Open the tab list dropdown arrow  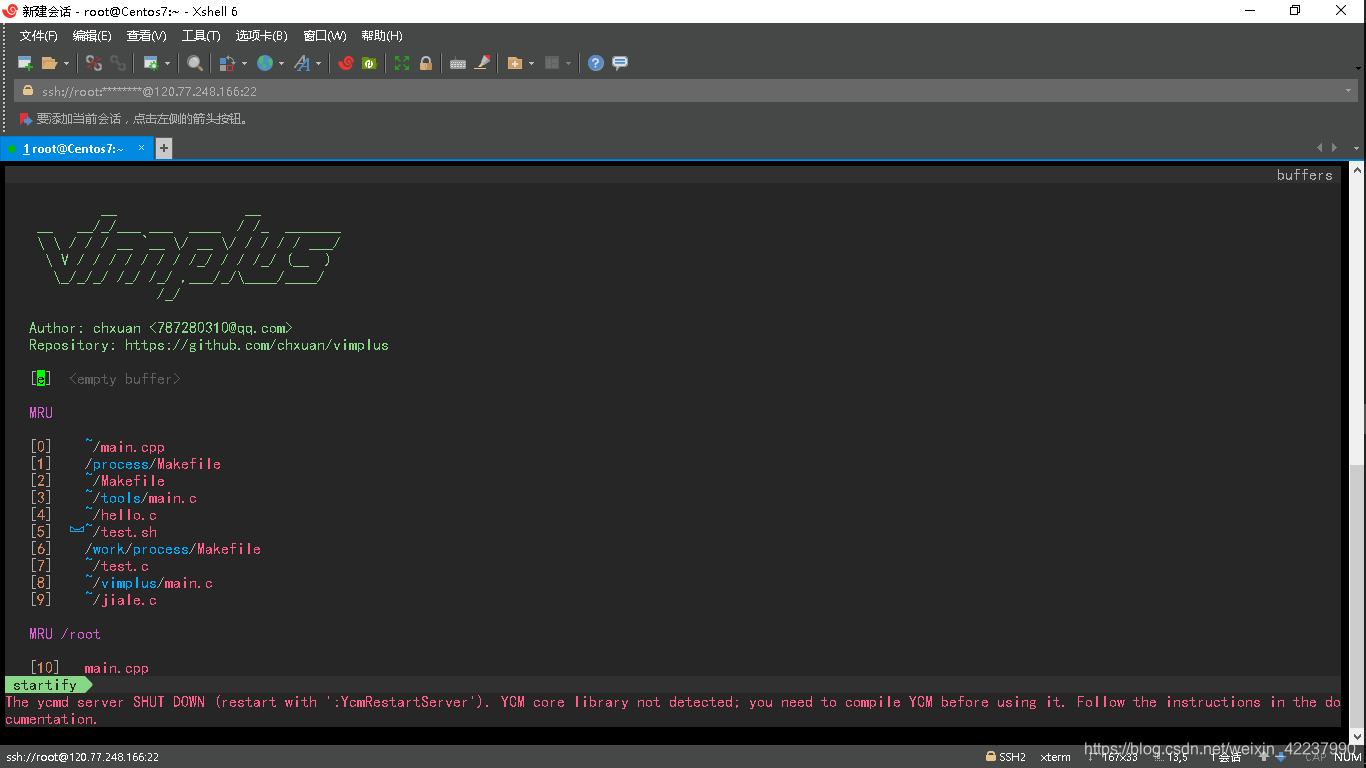[1357, 148]
